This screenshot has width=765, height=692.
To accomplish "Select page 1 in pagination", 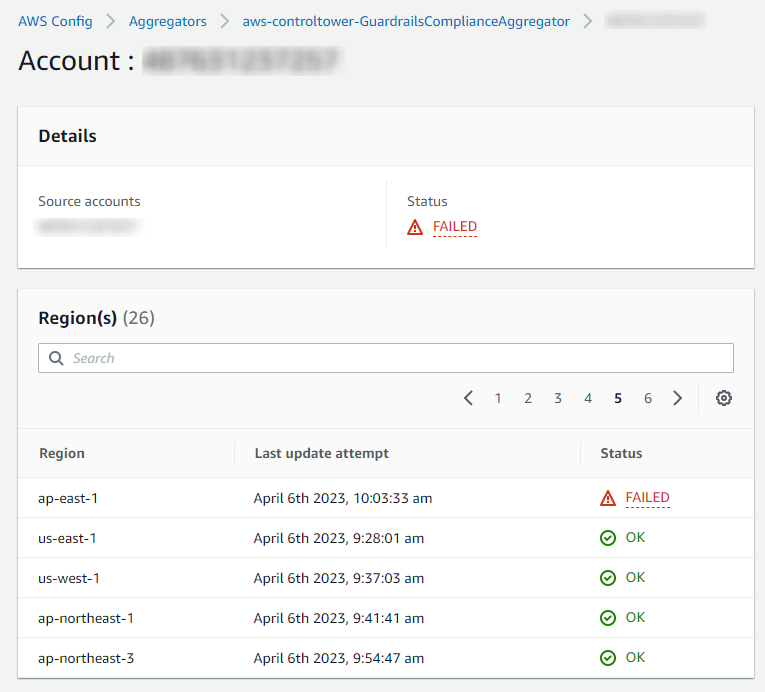I will point(498,398).
